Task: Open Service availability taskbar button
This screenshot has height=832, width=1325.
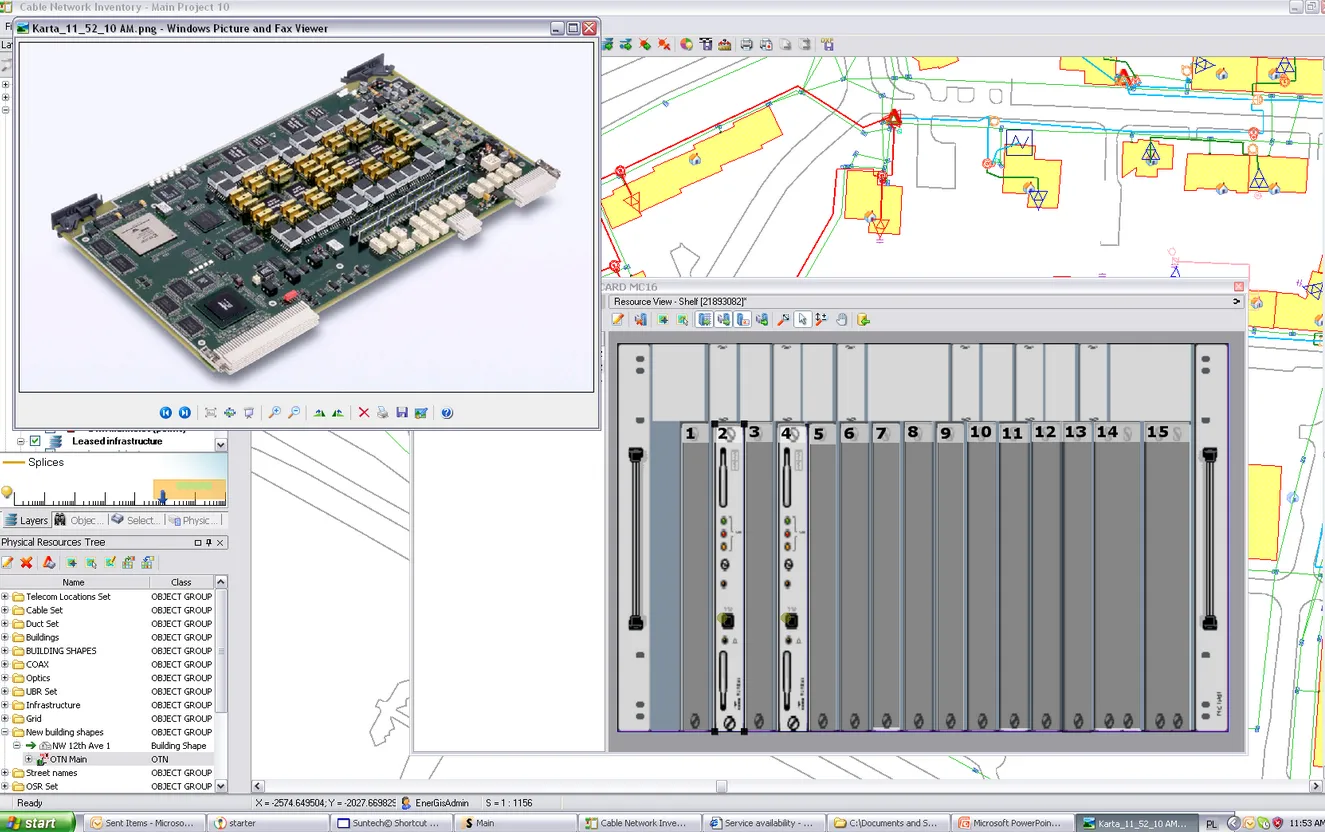Action: pyautogui.click(x=764, y=823)
